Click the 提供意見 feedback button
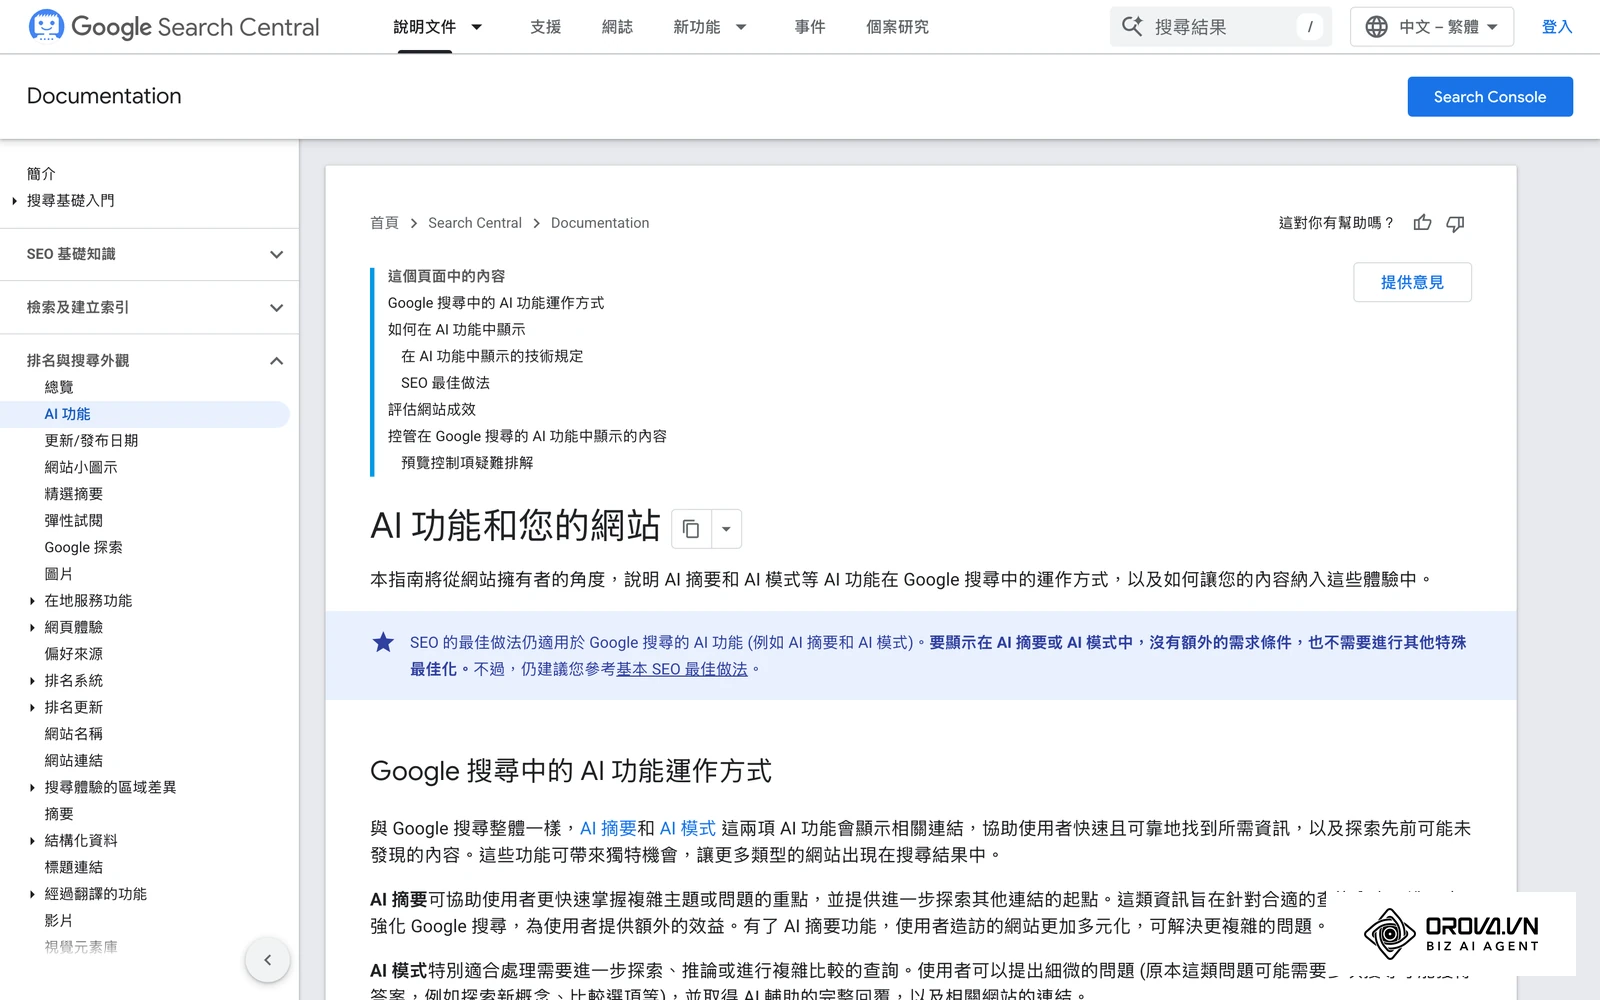Viewport: 1600px width, 1000px height. click(x=1412, y=282)
